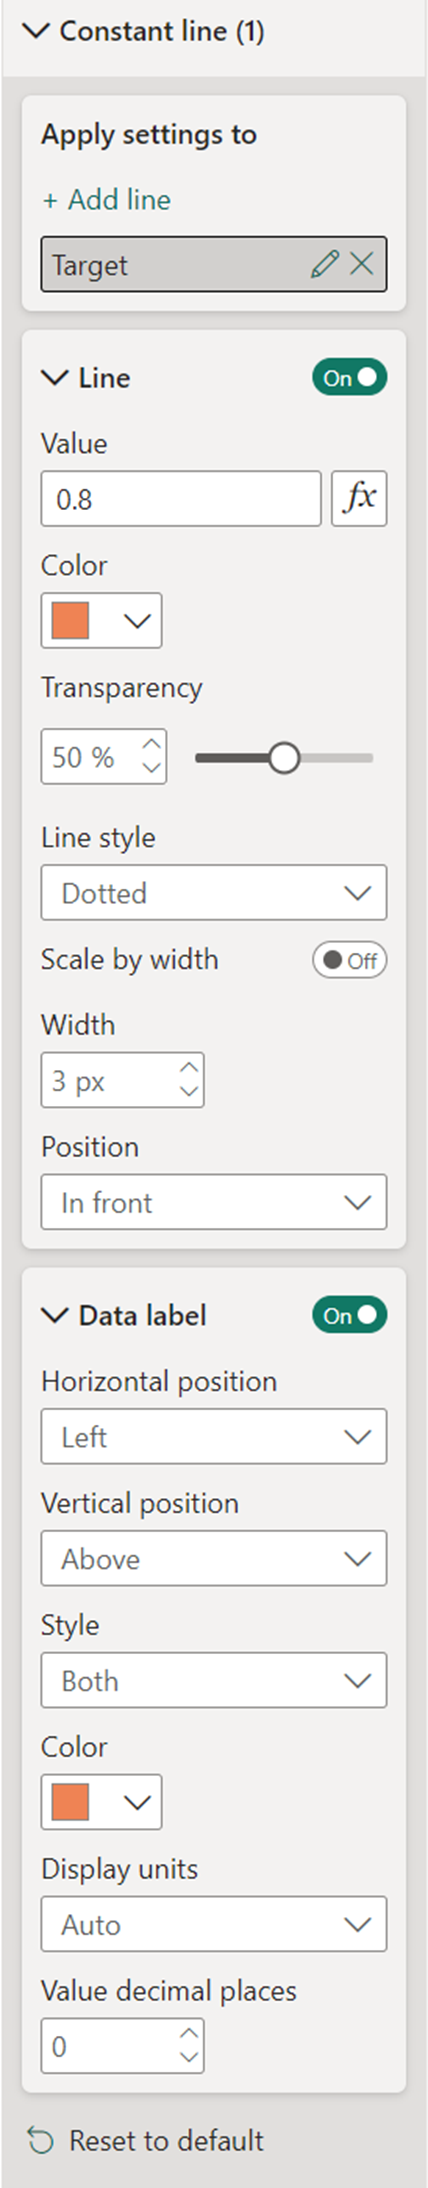Open the Line style dropdown
Image resolution: width=428 pixels, height=2188 pixels.
click(214, 893)
